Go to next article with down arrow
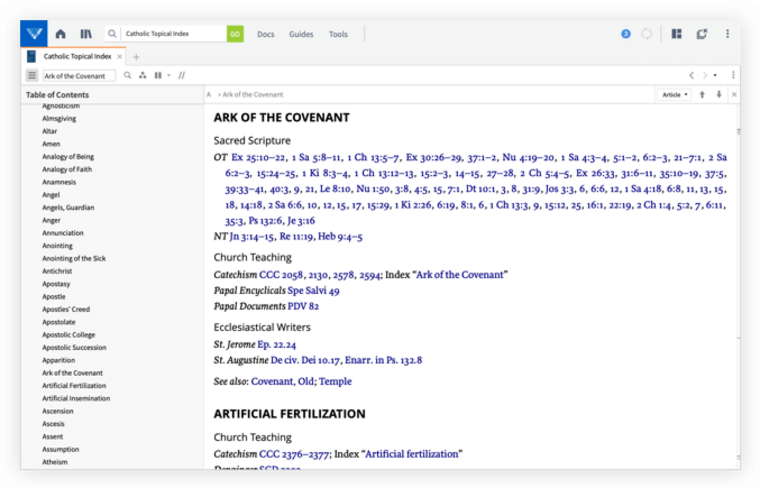The image size is (760, 488). point(719,94)
